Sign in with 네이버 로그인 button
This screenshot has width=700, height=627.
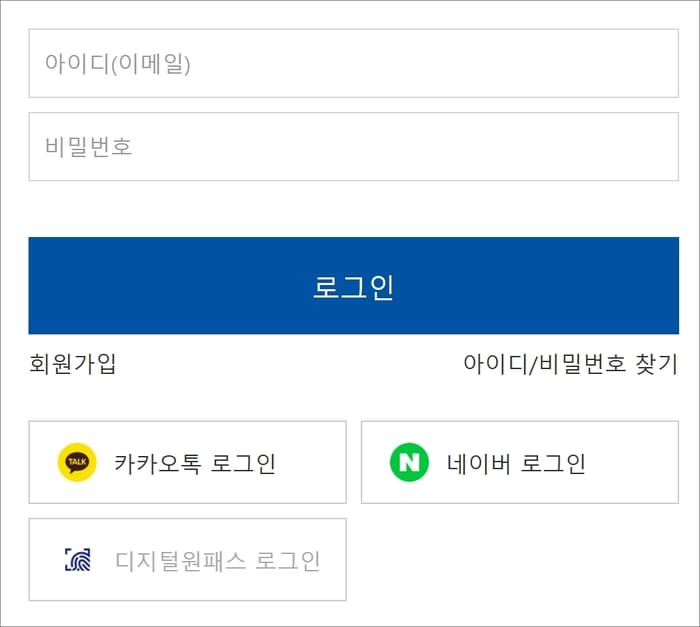pyautogui.click(x=520, y=462)
